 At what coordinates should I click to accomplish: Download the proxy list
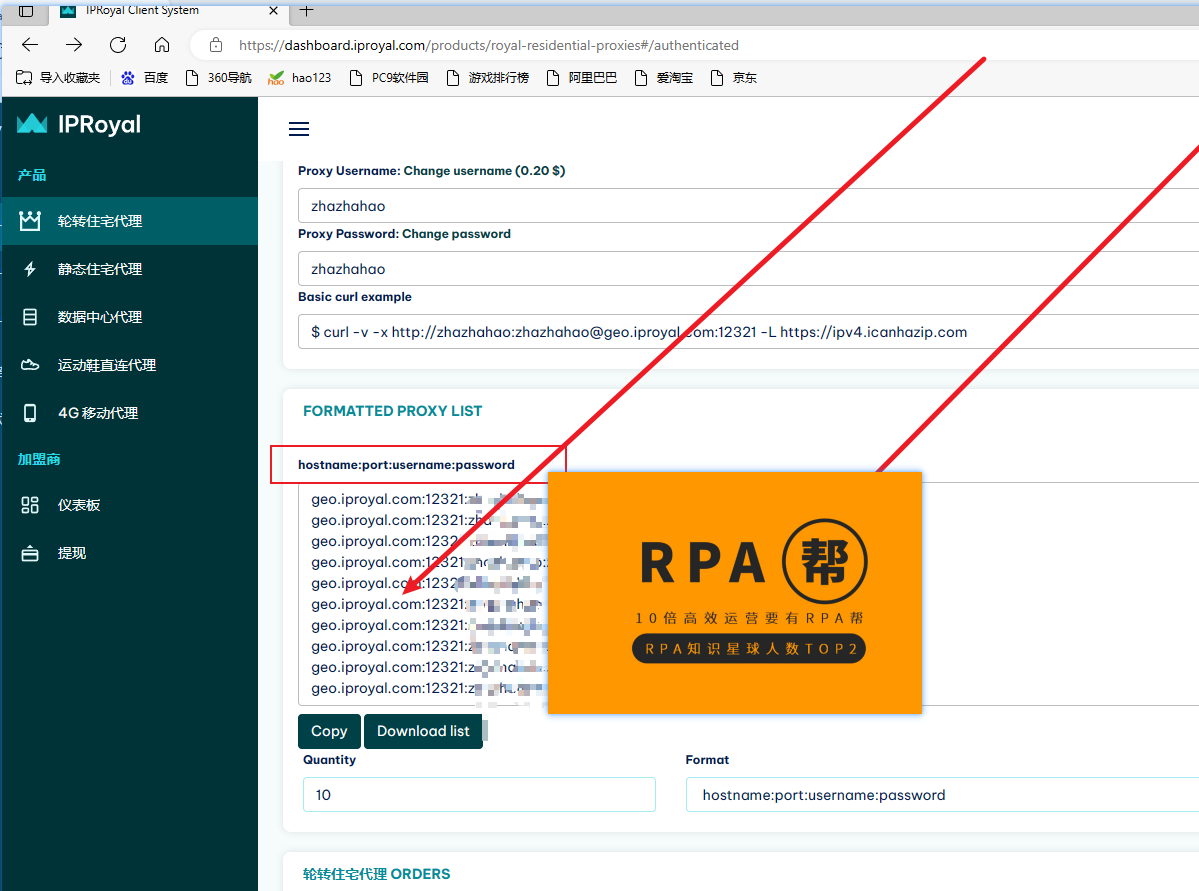(x=423, y=731)
